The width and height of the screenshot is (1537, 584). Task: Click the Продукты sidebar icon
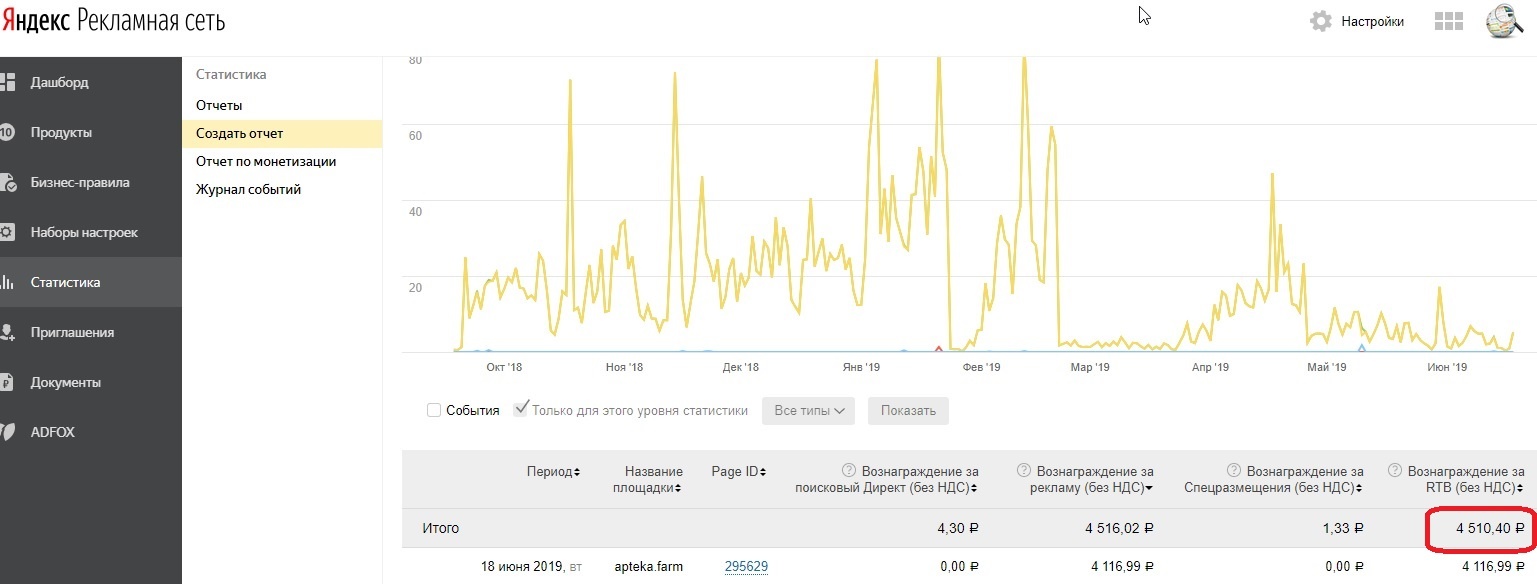pos(7,132)
